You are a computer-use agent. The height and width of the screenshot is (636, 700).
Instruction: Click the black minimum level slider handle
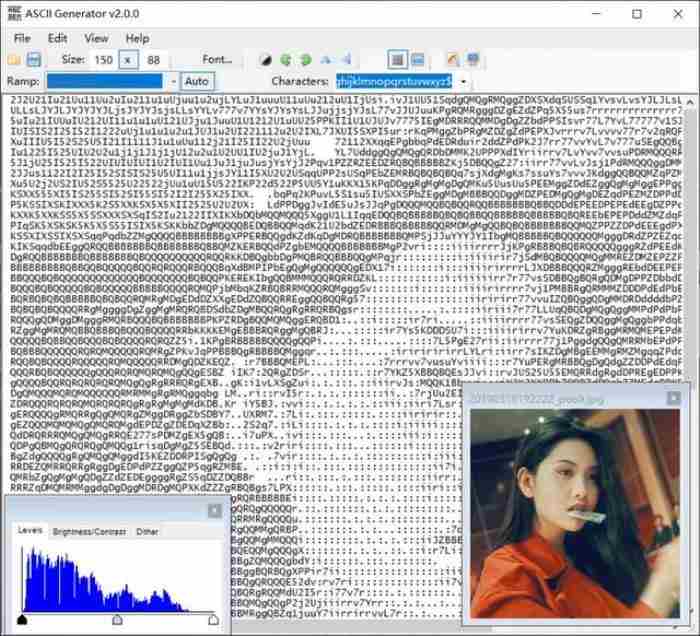22,619
